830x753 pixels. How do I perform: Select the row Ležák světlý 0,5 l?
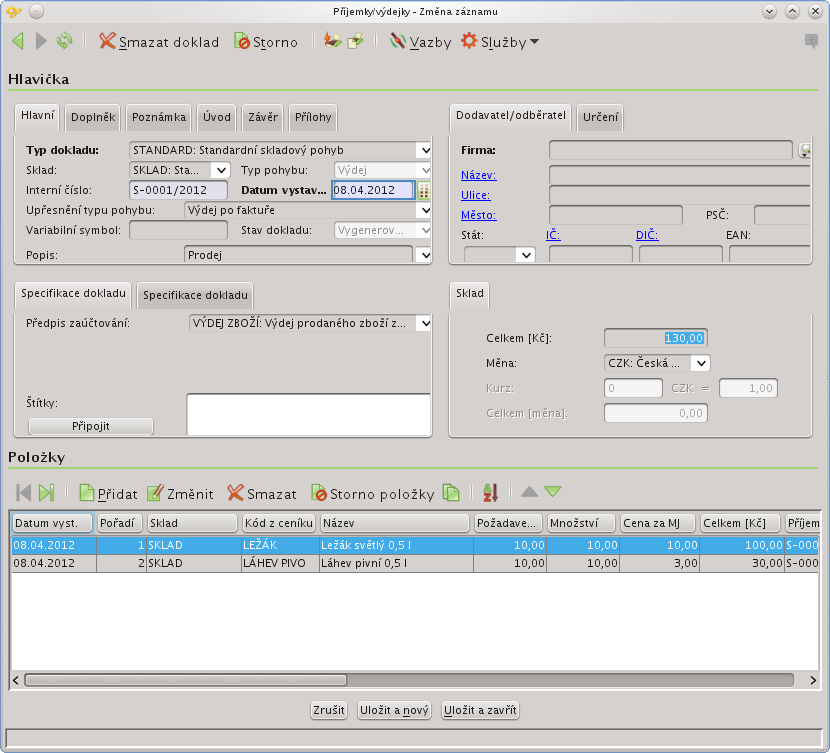click(x=414, y=545)
